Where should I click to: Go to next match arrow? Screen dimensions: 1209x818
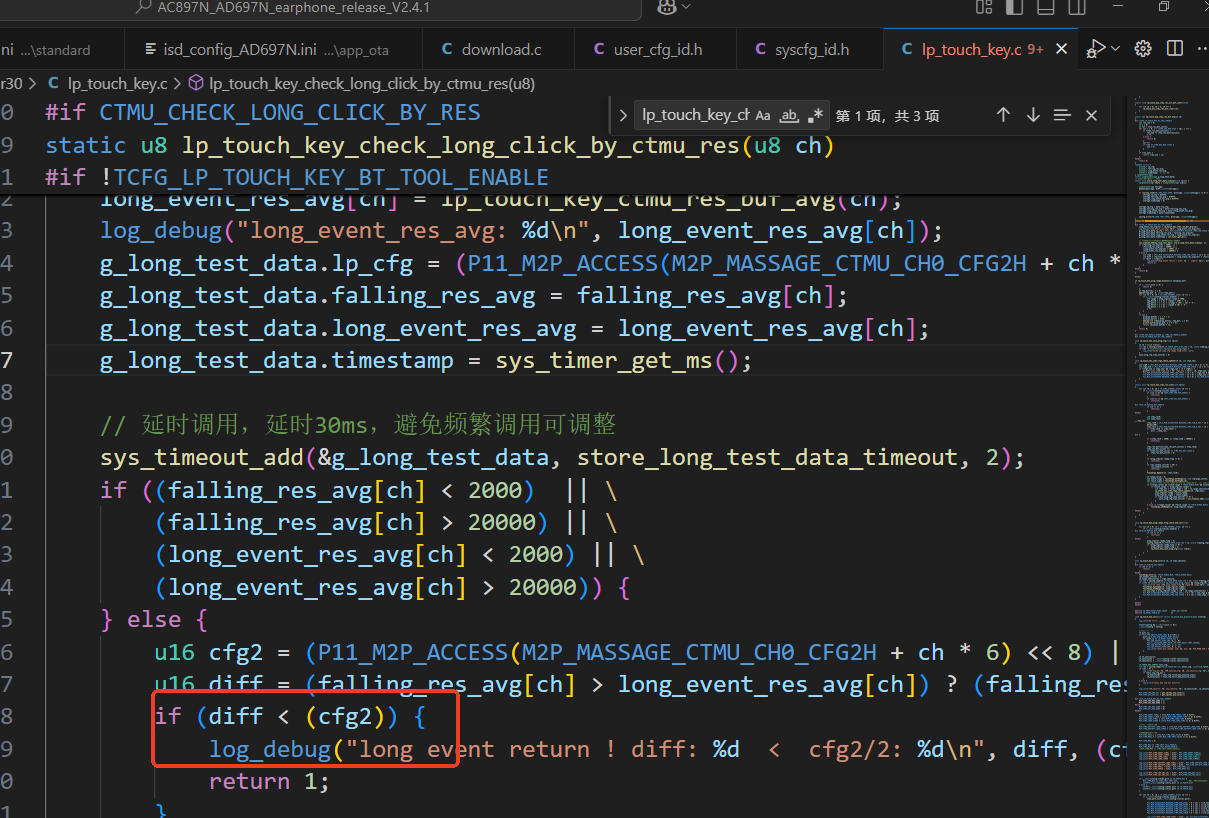(x=1033, y=115)
